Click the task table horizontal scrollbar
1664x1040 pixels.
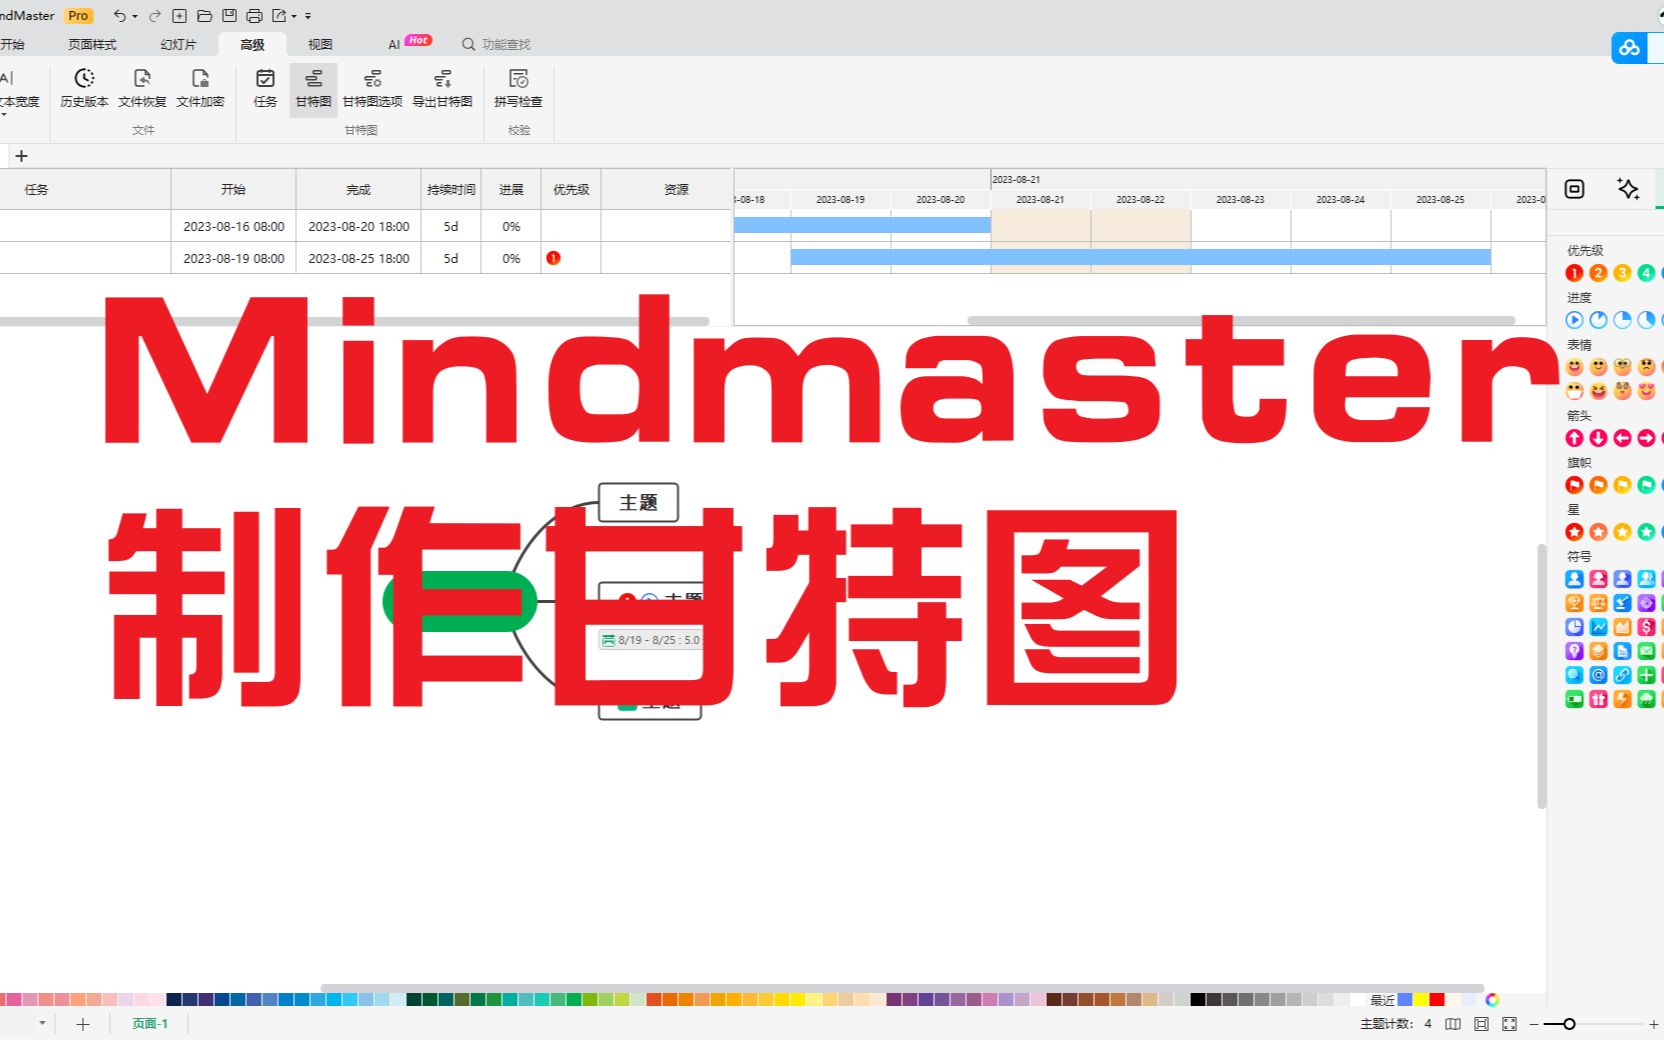click(354, 321)
